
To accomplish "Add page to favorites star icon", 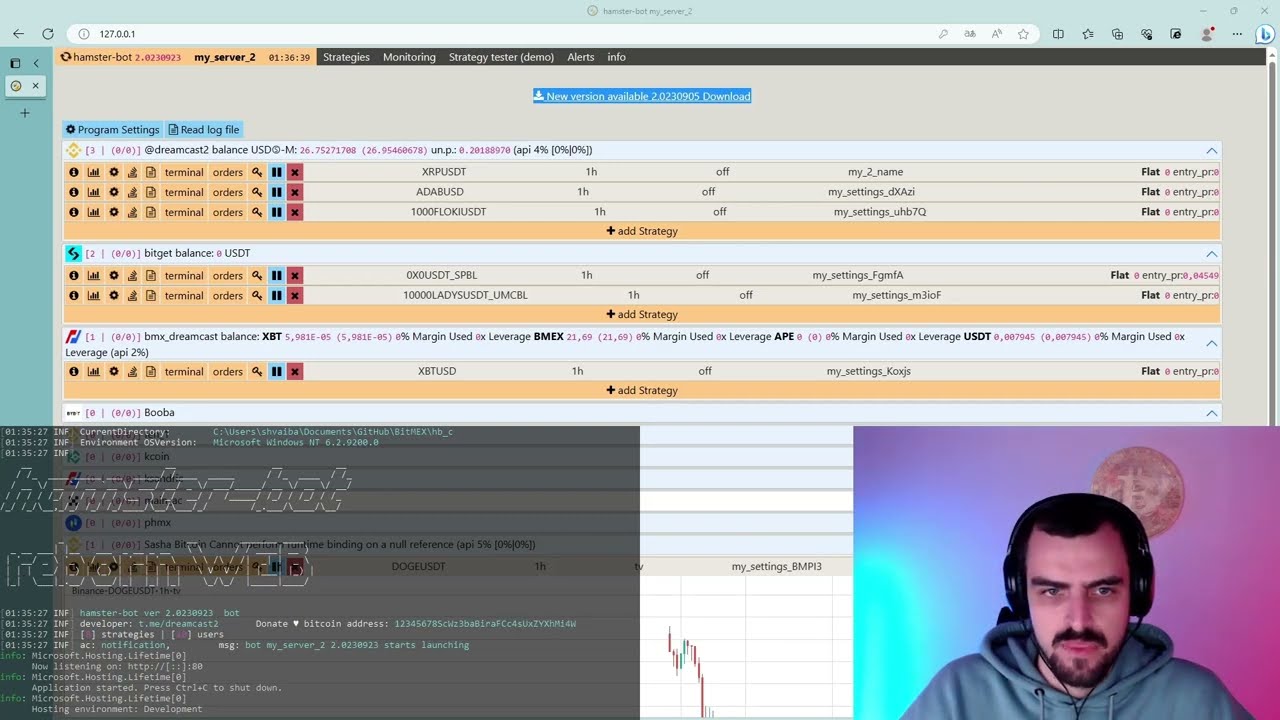I will pyautogui.click(x=1023, y=34).
